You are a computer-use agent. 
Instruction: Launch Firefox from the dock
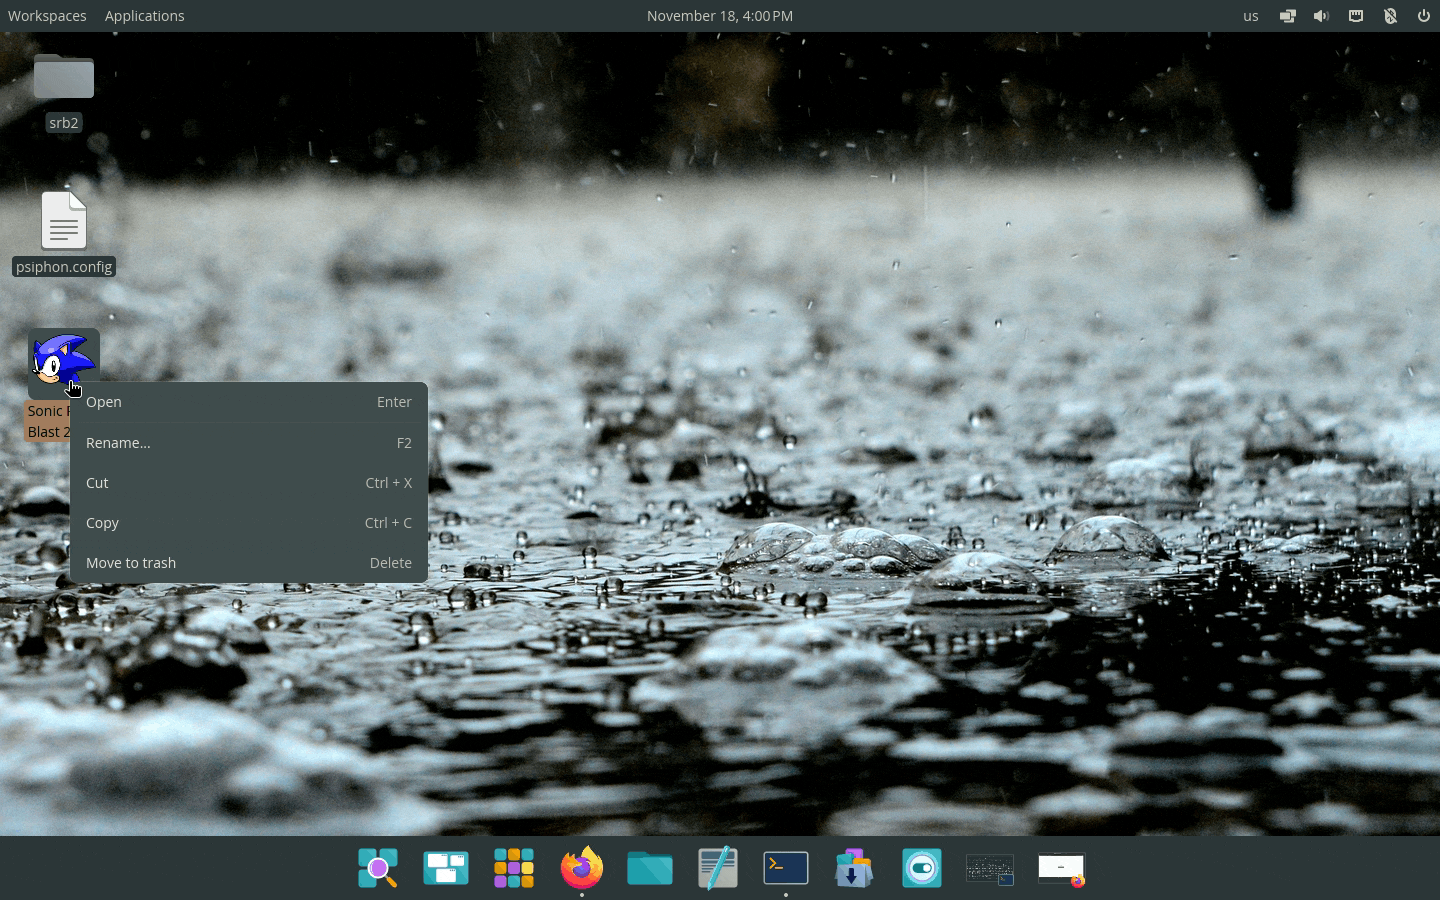(582, 867)
